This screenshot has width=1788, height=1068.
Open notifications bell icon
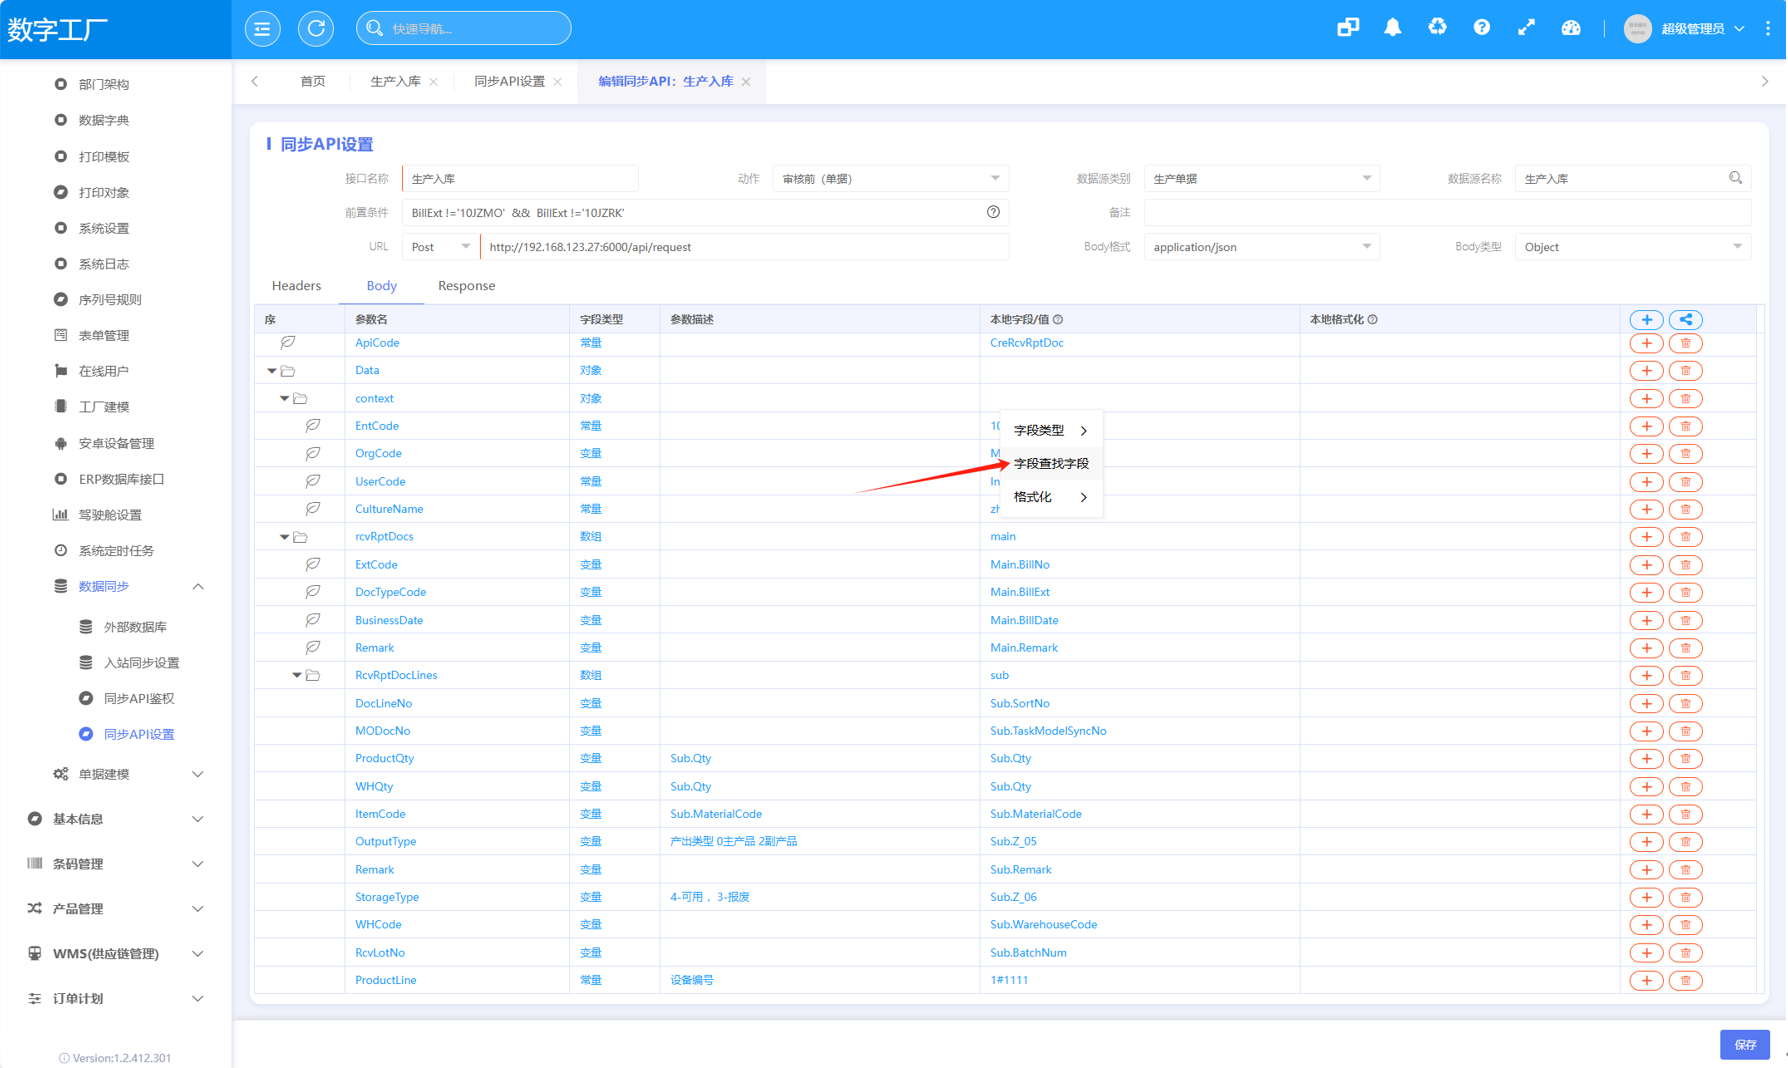point(1392,28)
